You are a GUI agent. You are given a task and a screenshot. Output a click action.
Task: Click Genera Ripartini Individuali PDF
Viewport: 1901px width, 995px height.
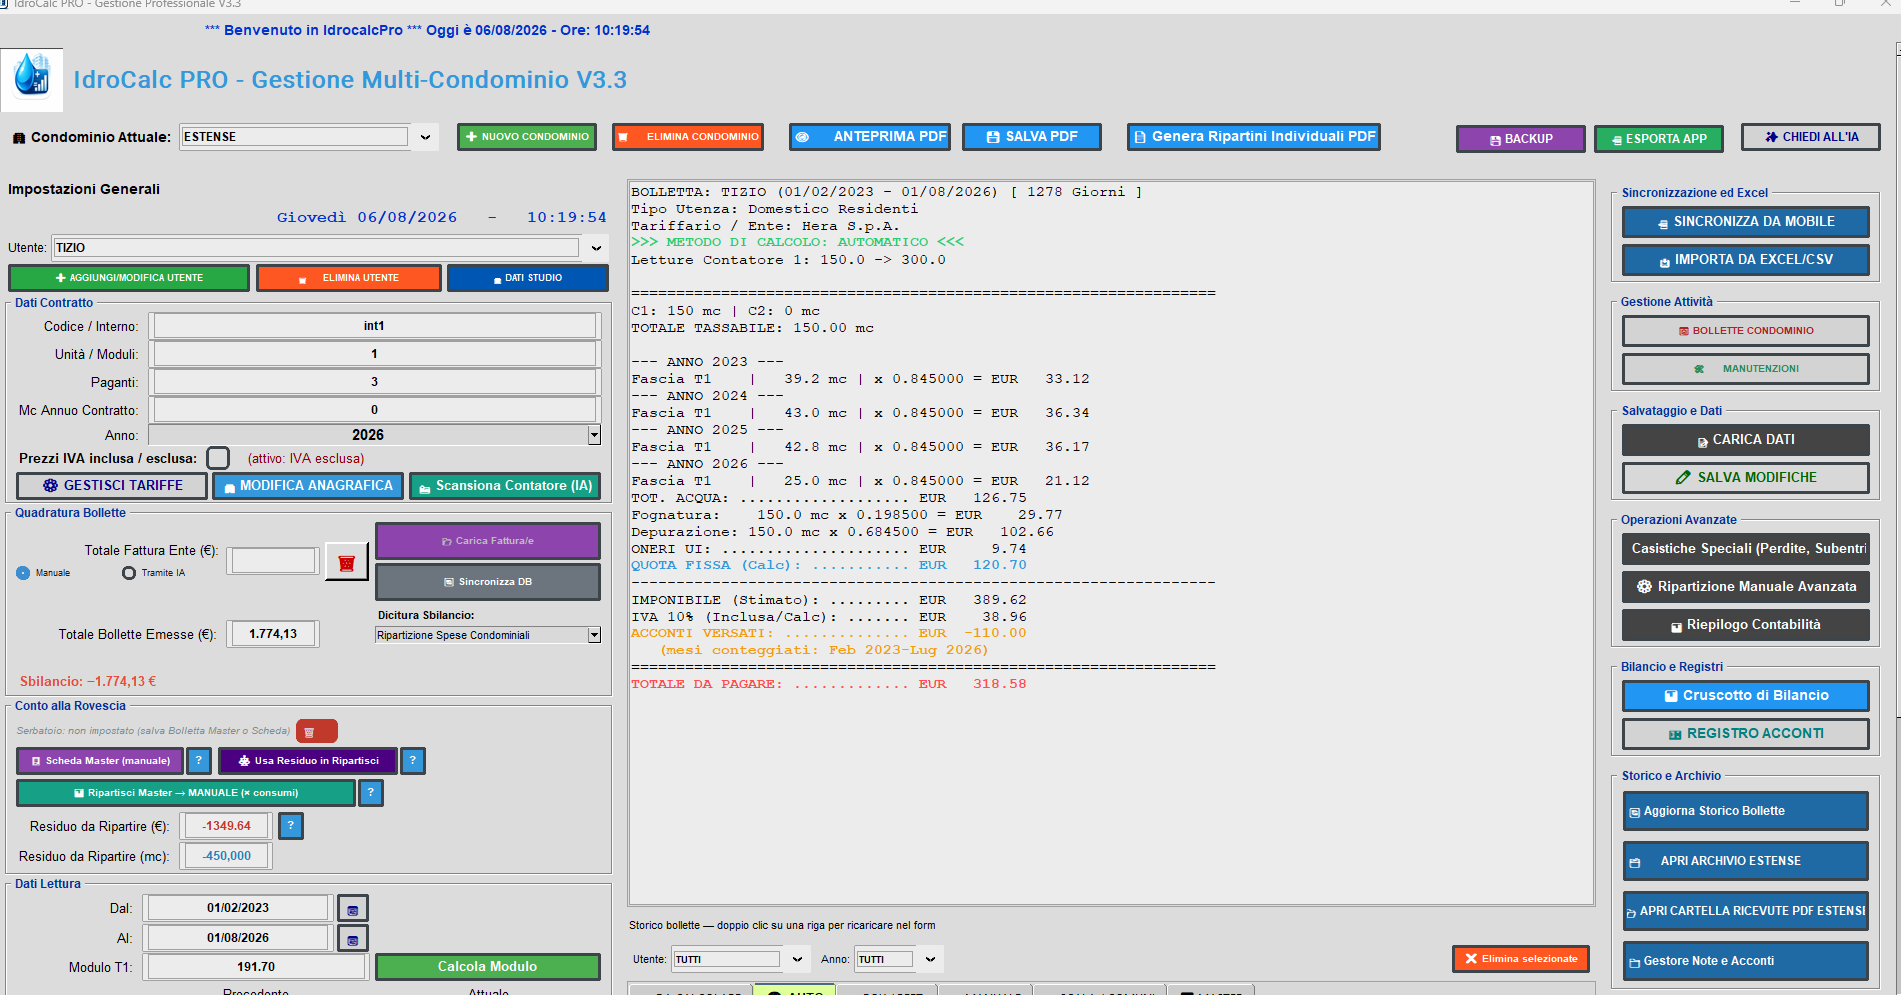(1253, 137)
